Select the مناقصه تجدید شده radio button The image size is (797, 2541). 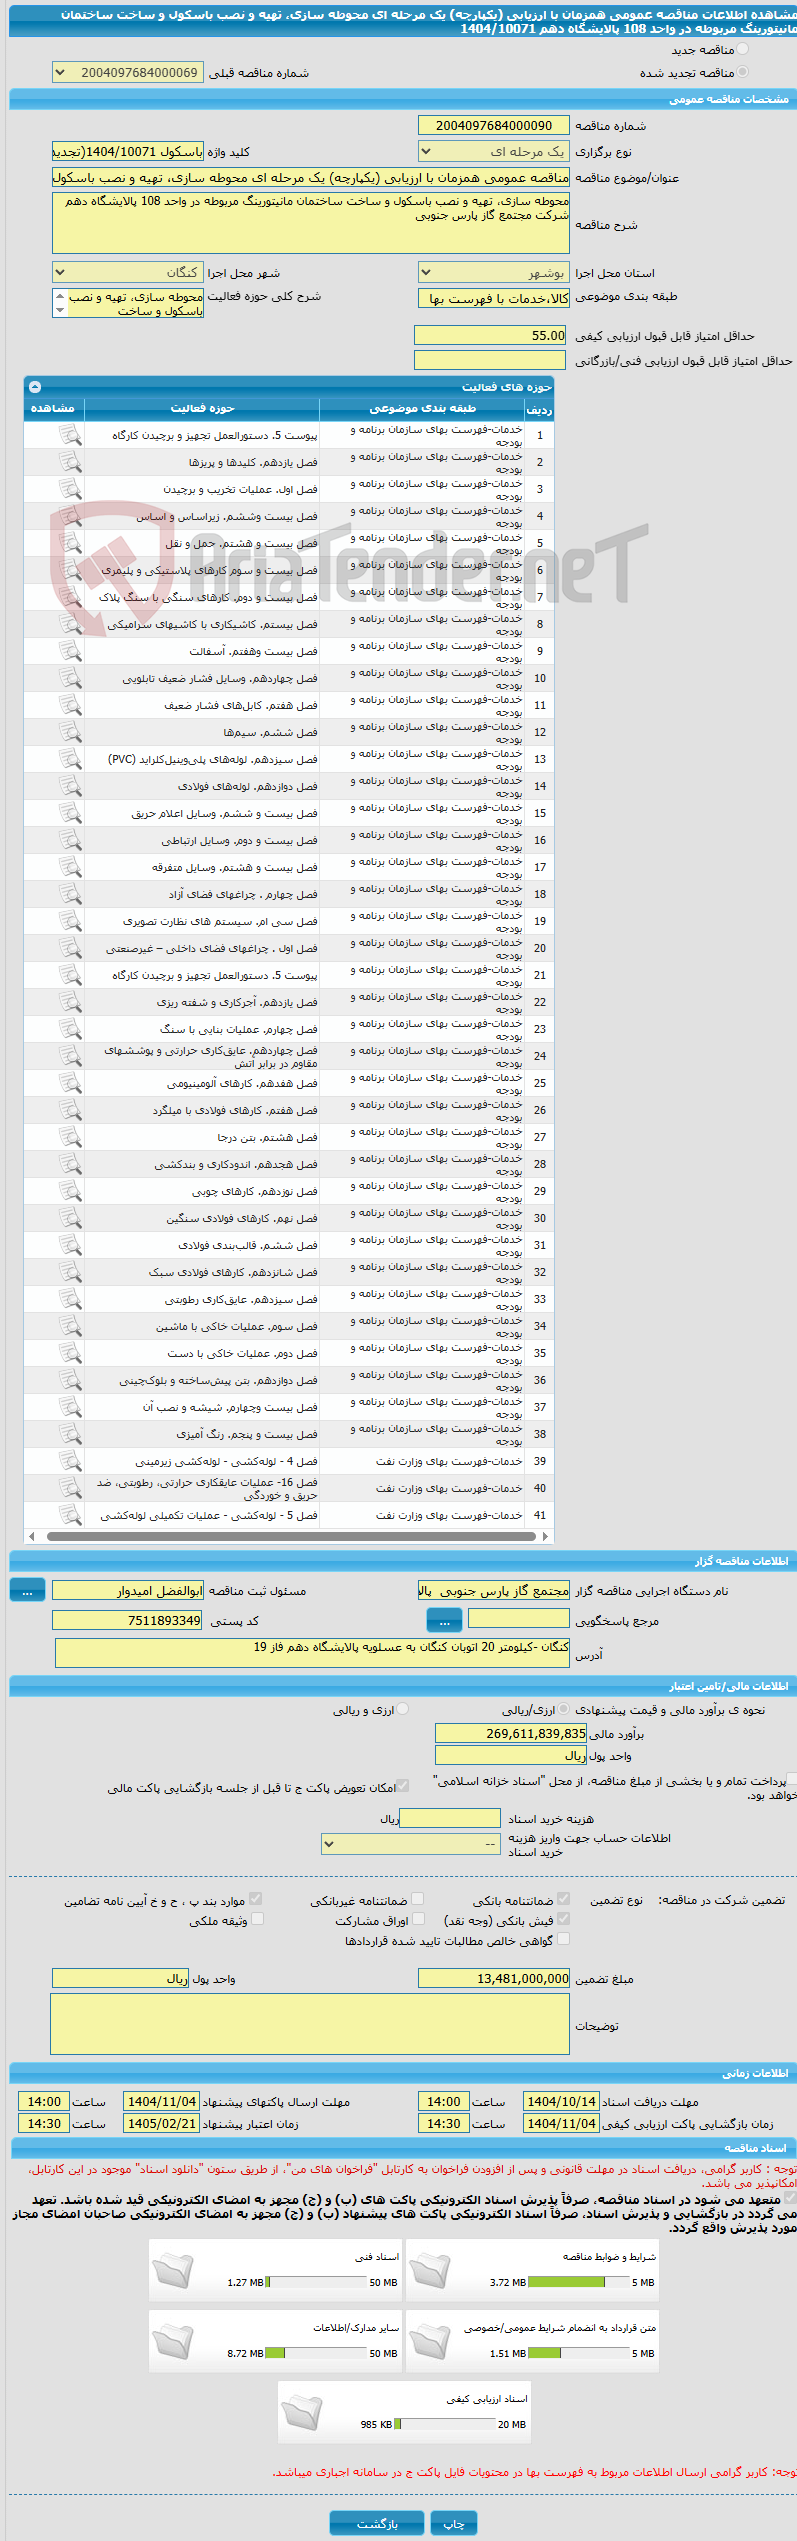(x=742, y=72)
